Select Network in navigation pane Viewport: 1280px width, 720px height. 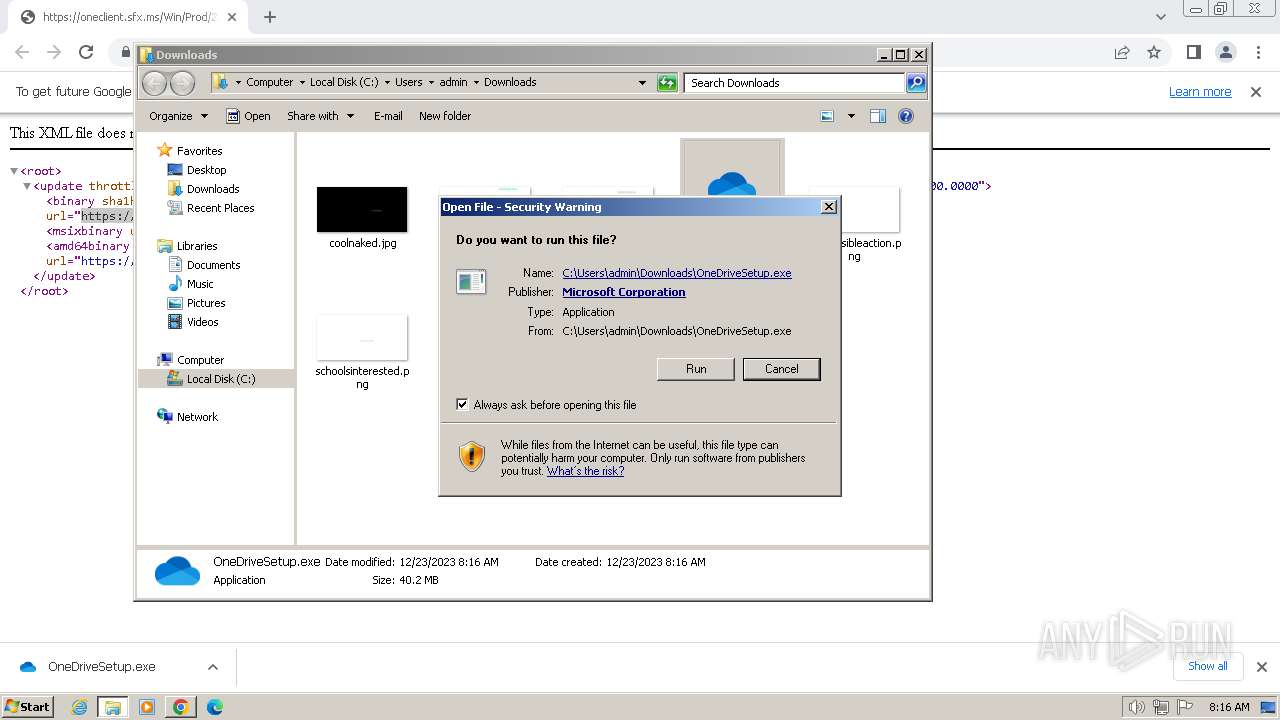pos(197,417)
